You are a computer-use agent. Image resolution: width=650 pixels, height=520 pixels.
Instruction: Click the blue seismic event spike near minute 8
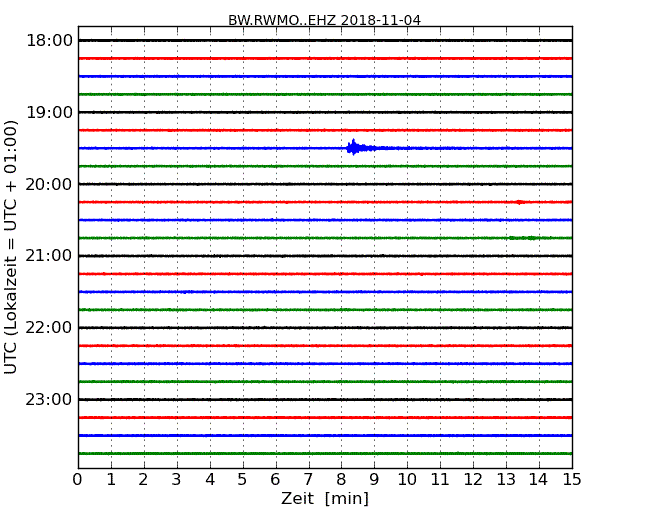[354, 148]
